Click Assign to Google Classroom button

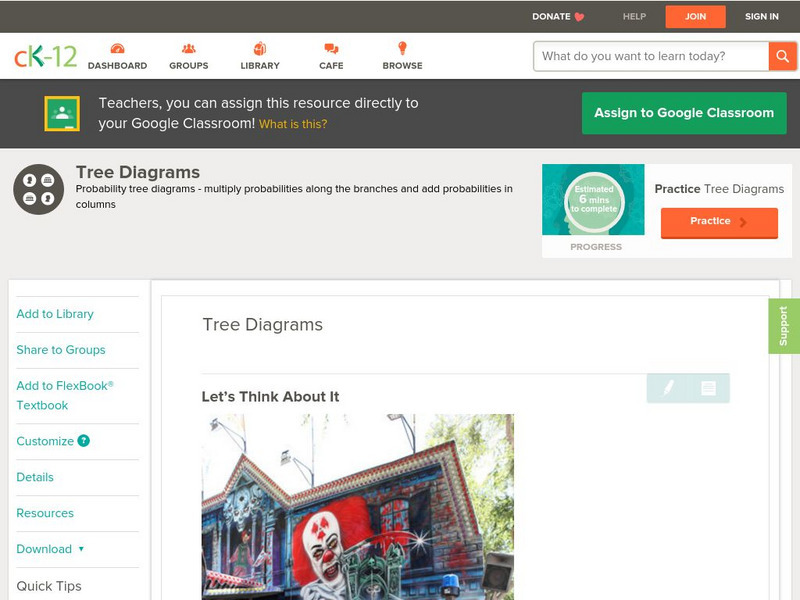684,113
